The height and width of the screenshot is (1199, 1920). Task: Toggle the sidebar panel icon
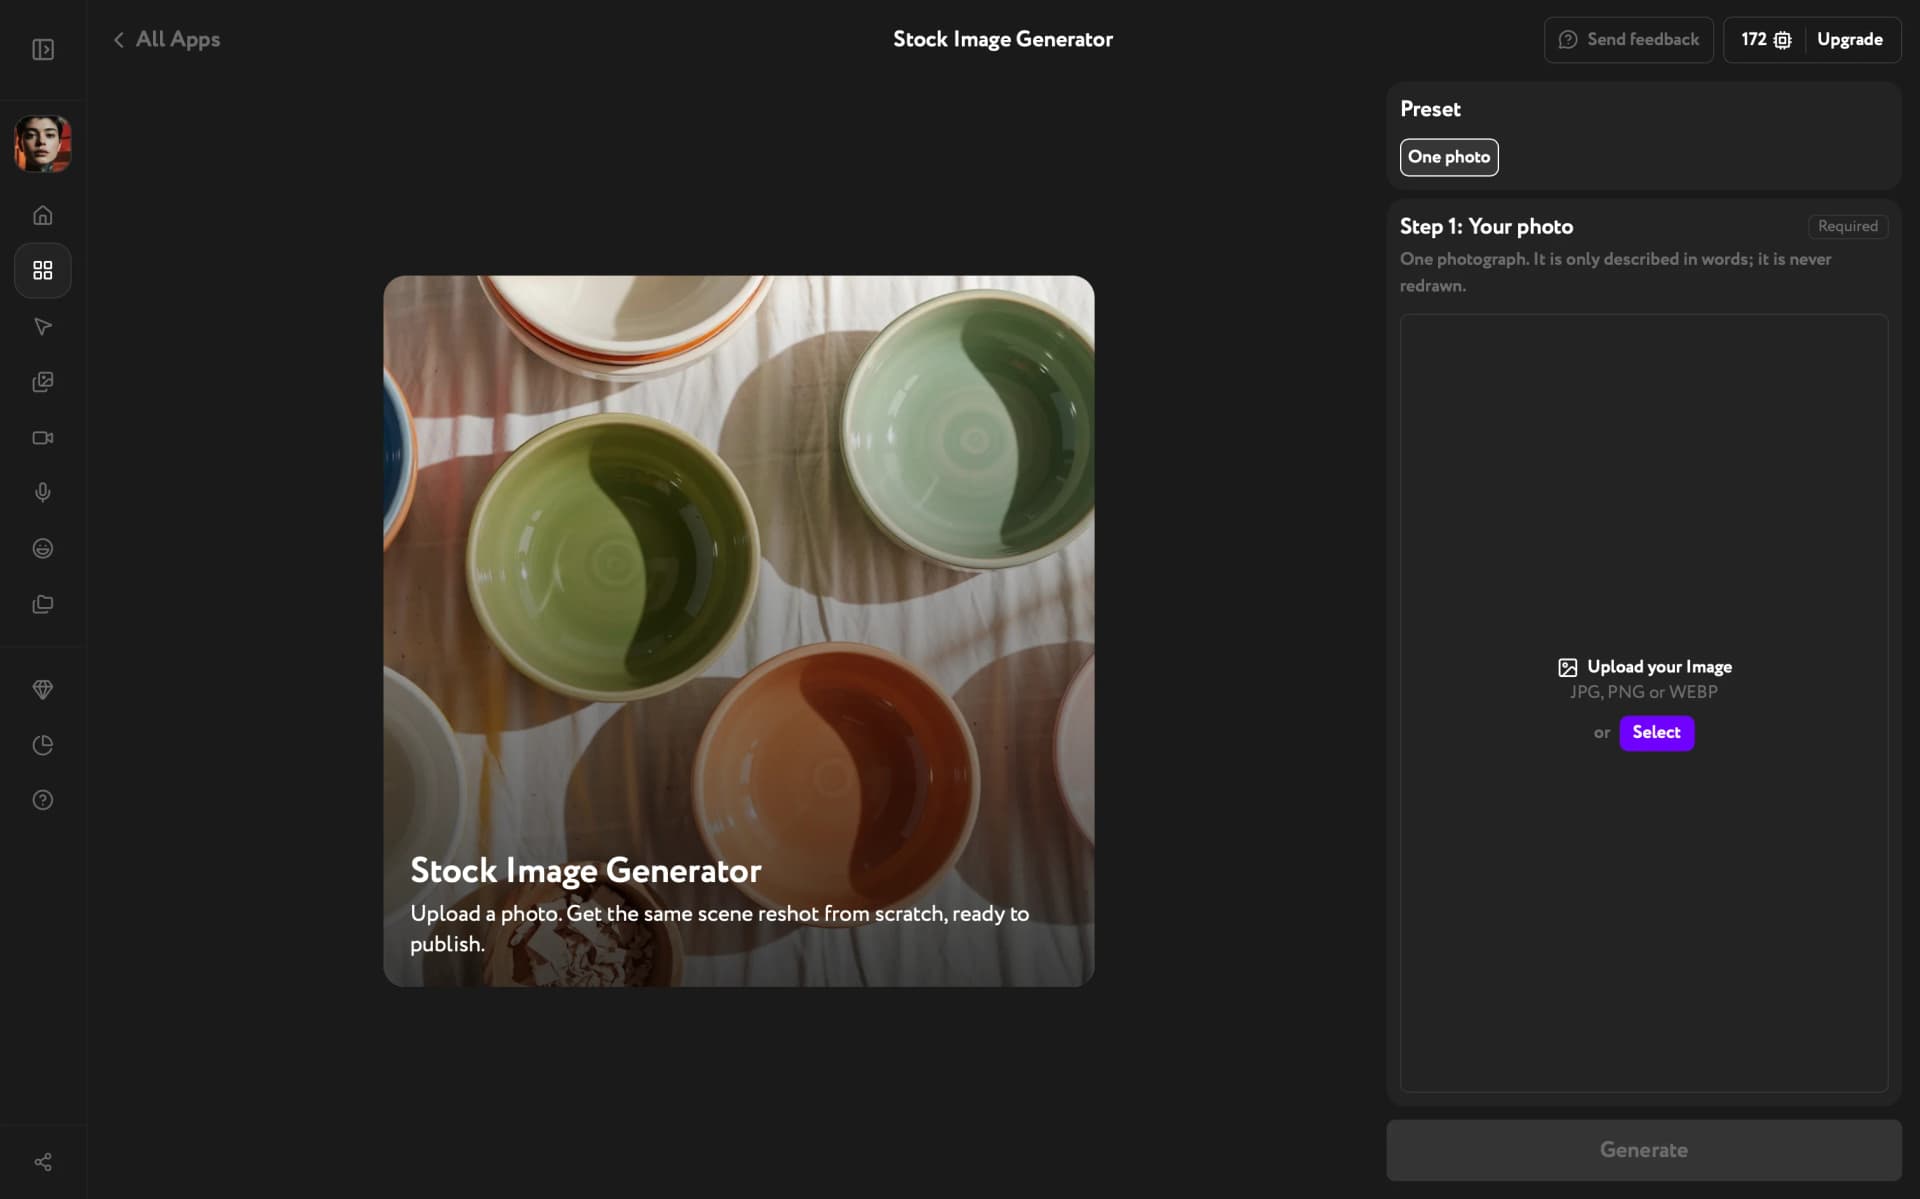[43, 49]
